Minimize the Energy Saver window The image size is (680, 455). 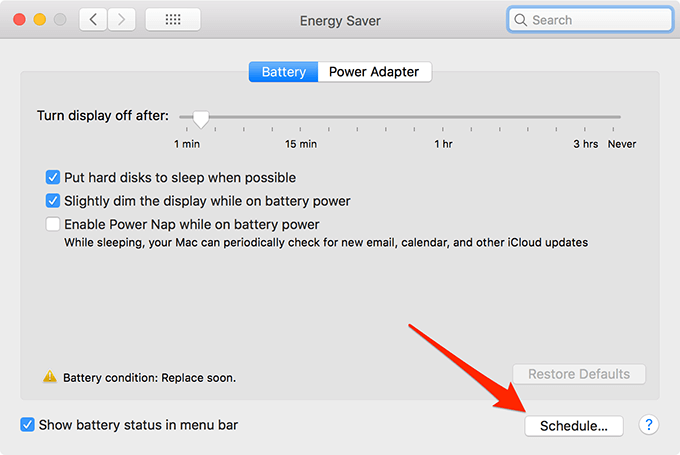click(x=40, y=20)
